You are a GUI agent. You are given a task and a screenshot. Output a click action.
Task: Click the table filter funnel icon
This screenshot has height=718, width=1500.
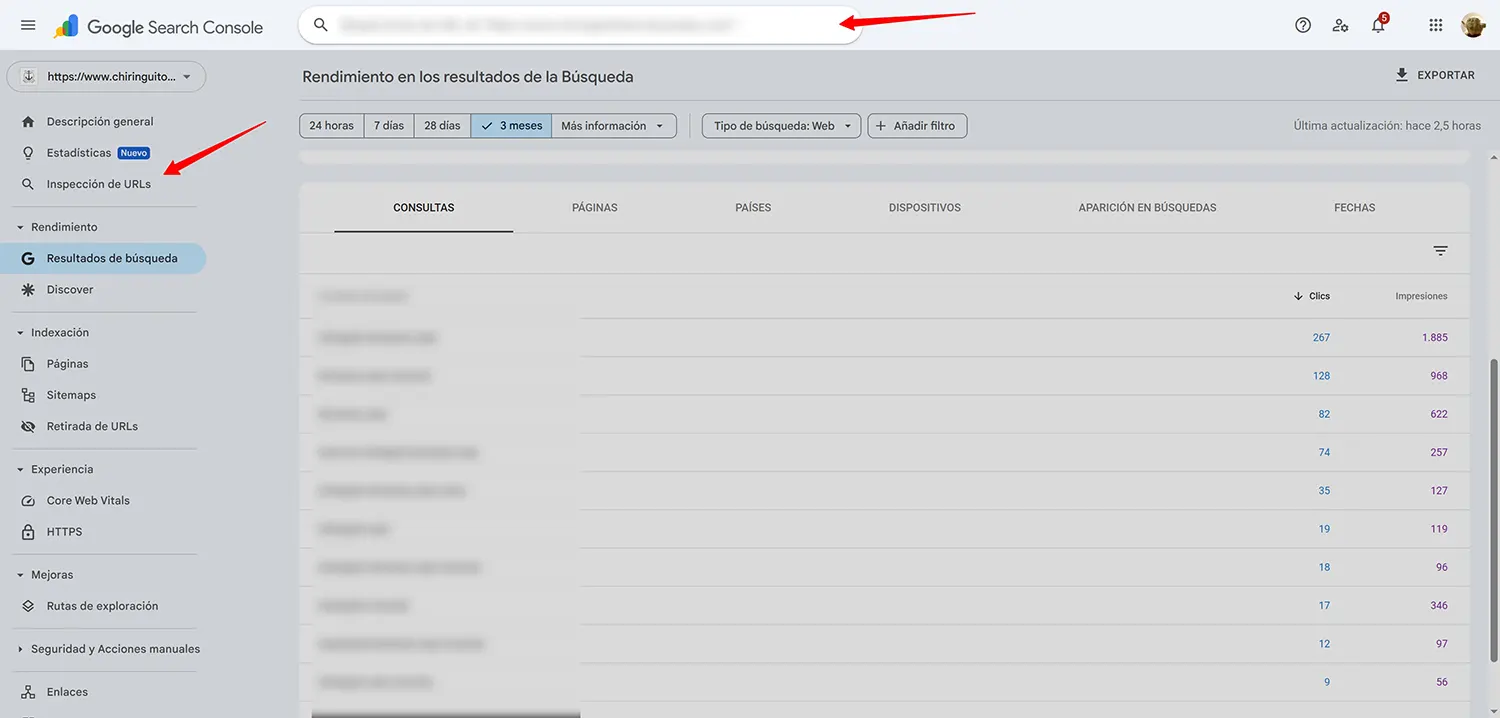click(1440, 250)
